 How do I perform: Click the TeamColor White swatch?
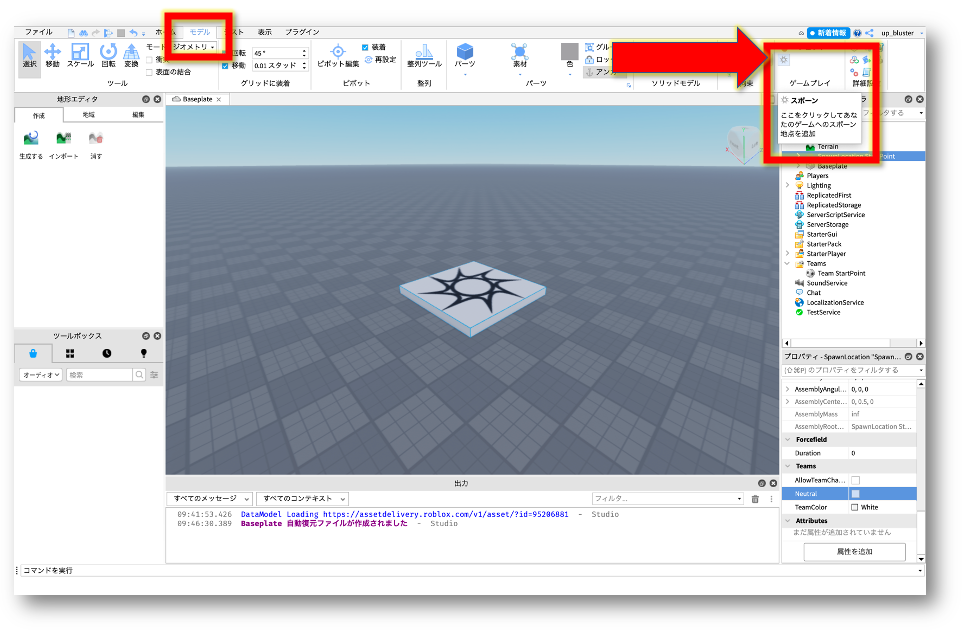[x=855, y=507]
